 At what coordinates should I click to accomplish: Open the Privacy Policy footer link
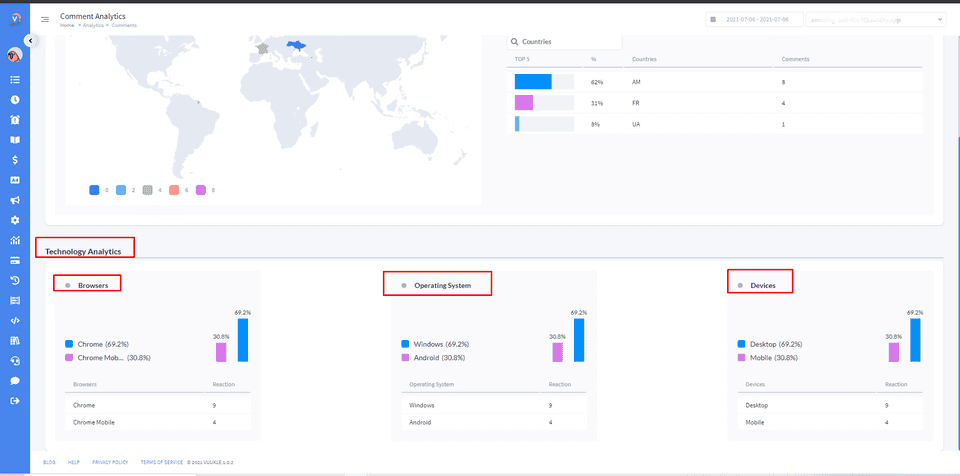110,462
